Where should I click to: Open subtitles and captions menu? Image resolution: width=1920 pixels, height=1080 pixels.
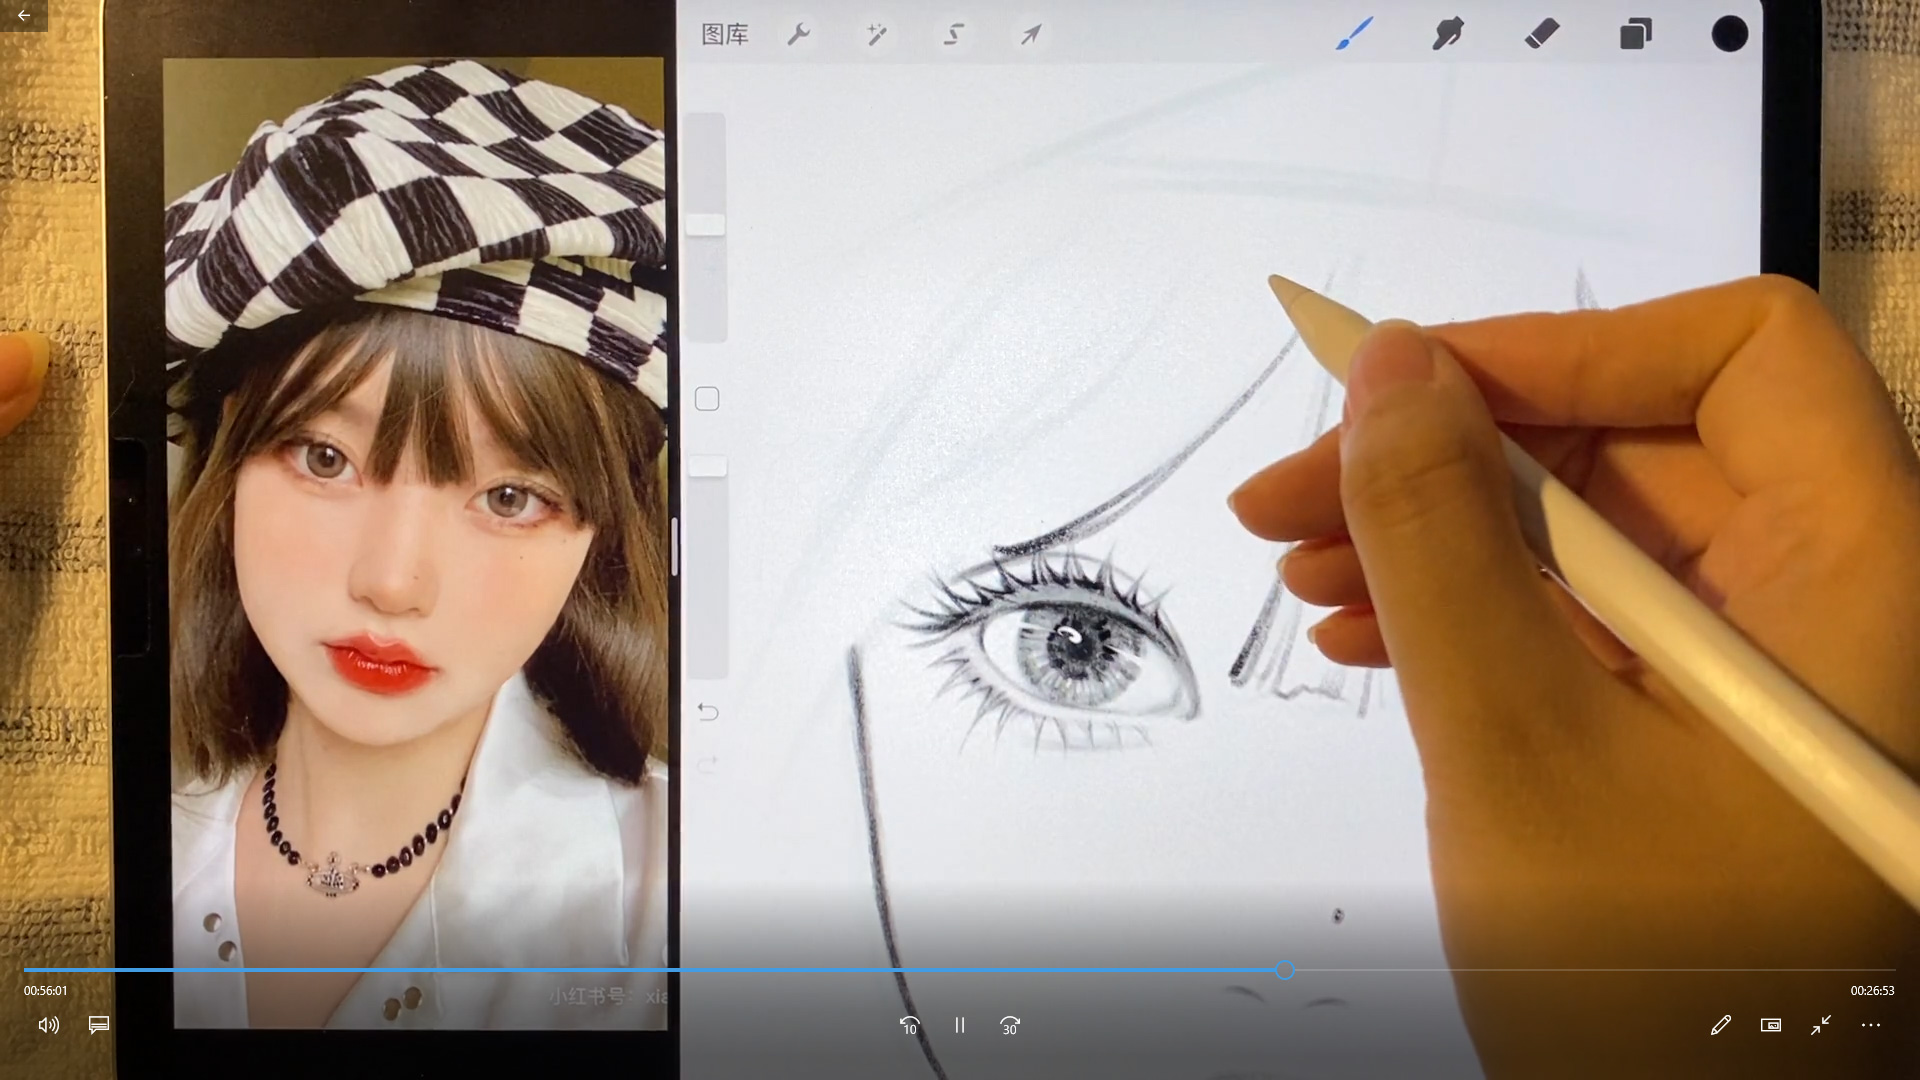pyautogui.click(x=98, y=1025)
